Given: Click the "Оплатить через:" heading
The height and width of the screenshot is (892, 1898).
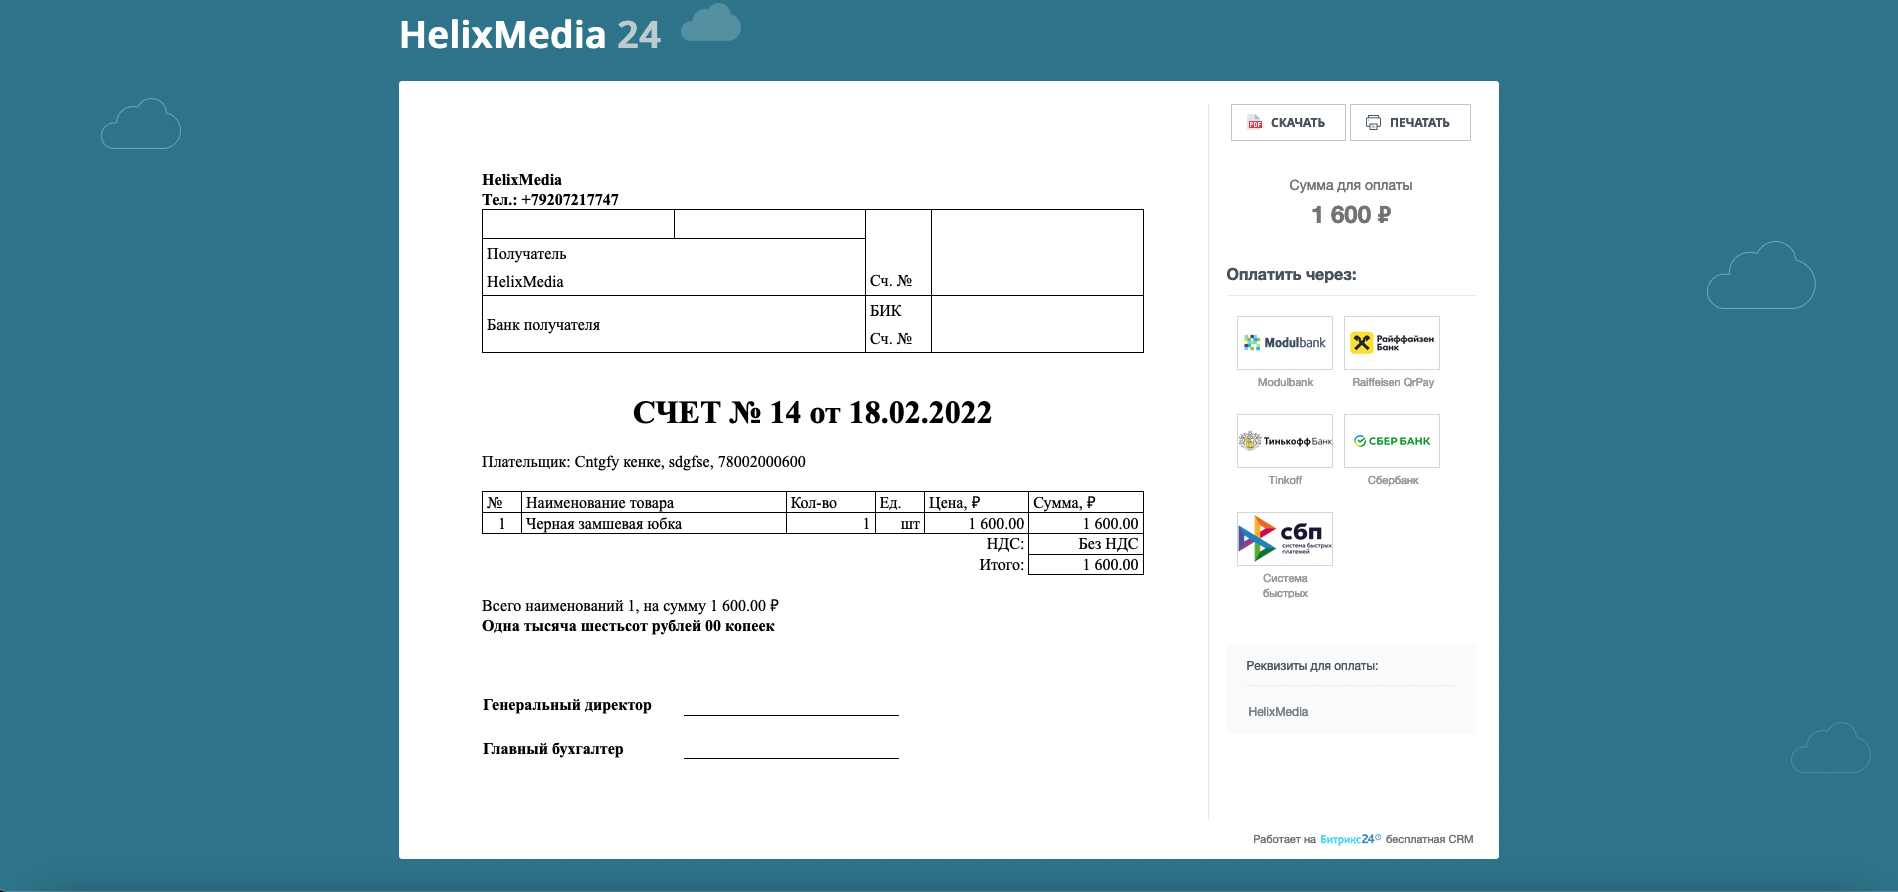Looking at the screenshot, I should click(1291, 274).
